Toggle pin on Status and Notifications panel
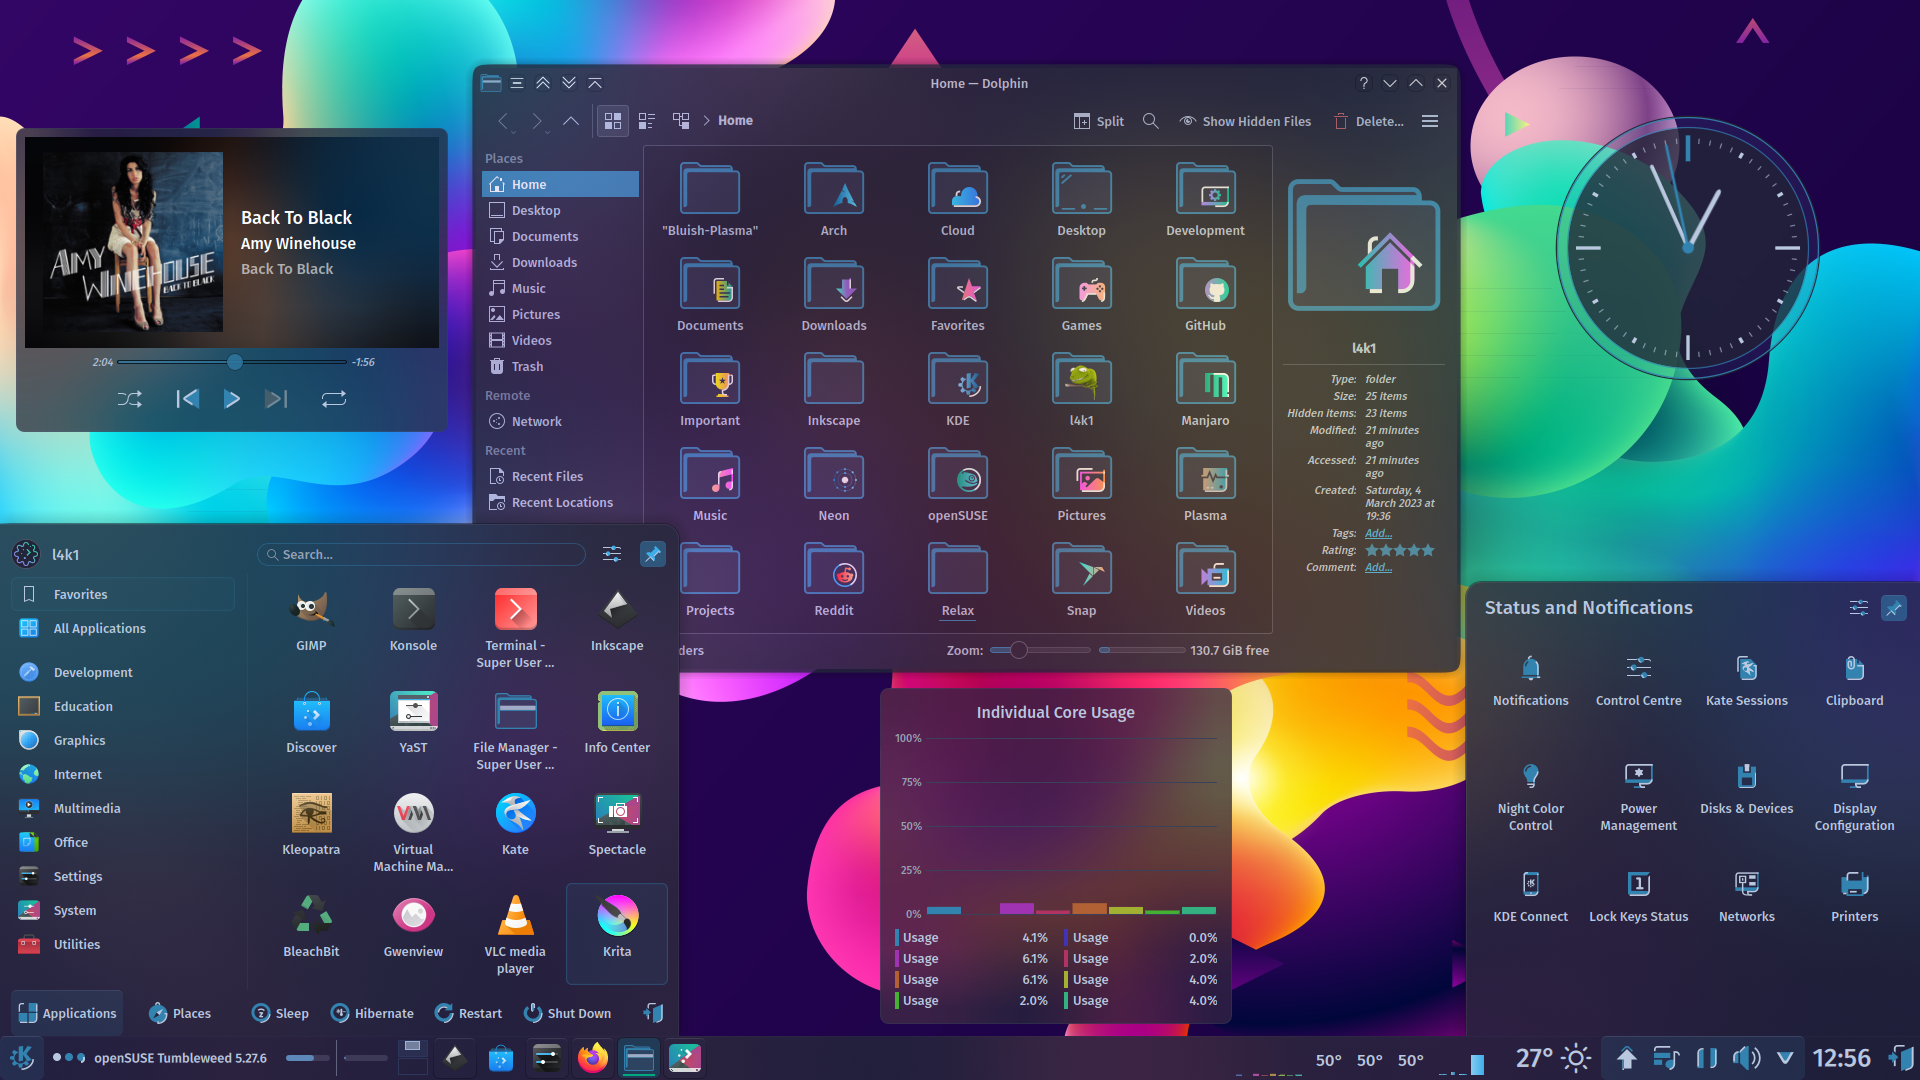 point(1893,608)
